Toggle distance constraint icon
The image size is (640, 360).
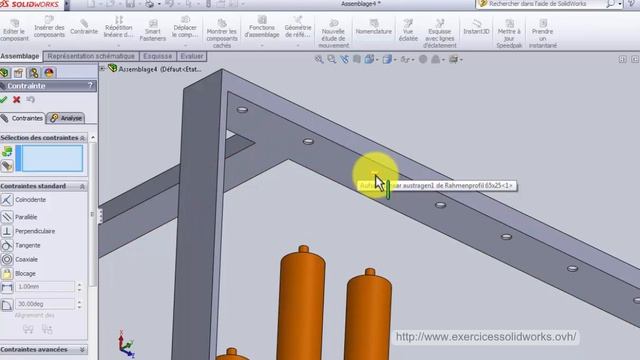(x=7, y=287)
